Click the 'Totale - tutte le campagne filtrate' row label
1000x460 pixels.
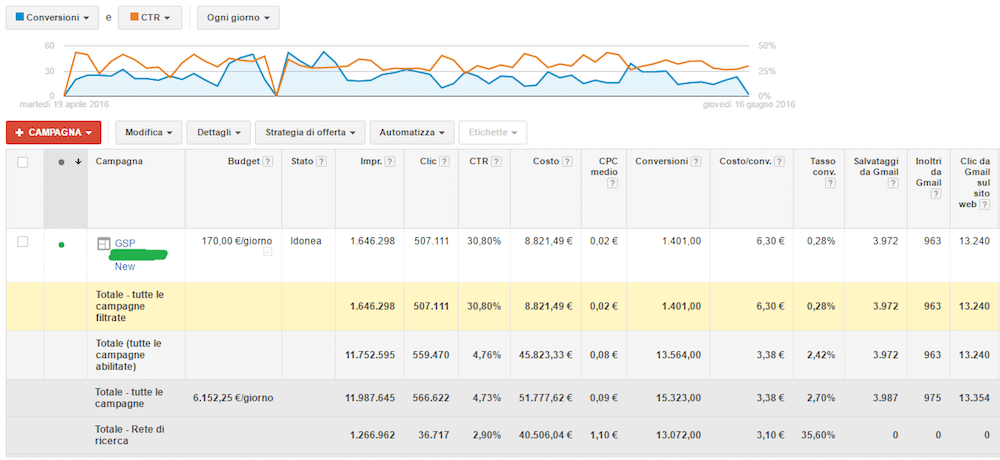click(131, 306)
